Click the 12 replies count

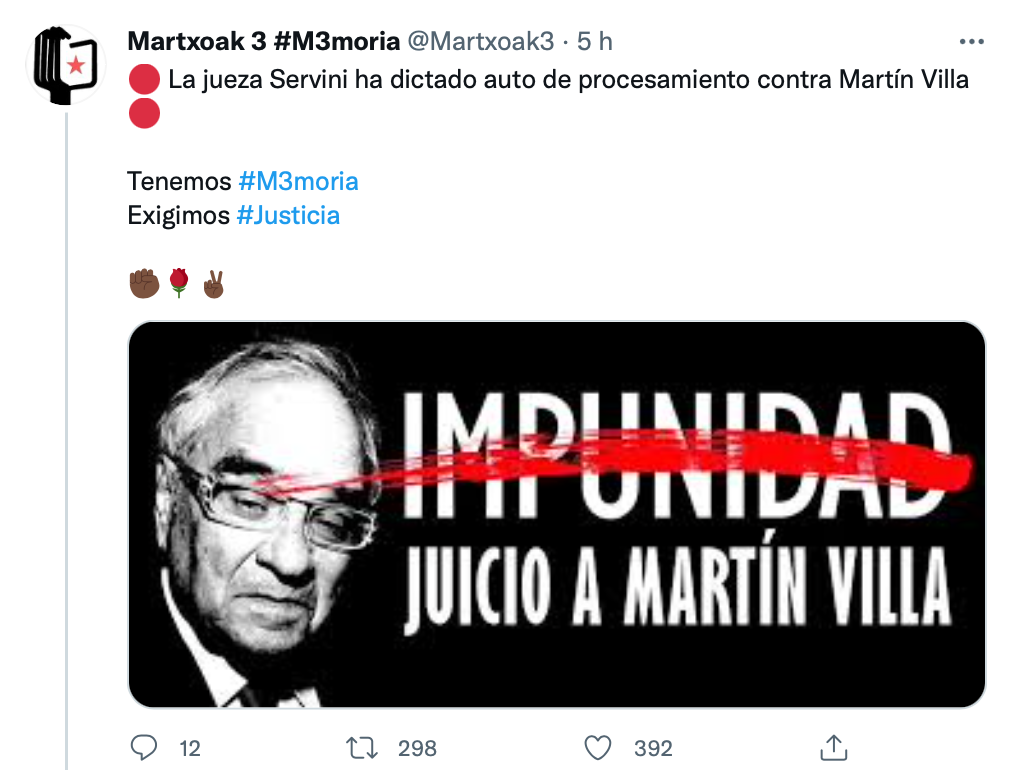click(190, 749)
